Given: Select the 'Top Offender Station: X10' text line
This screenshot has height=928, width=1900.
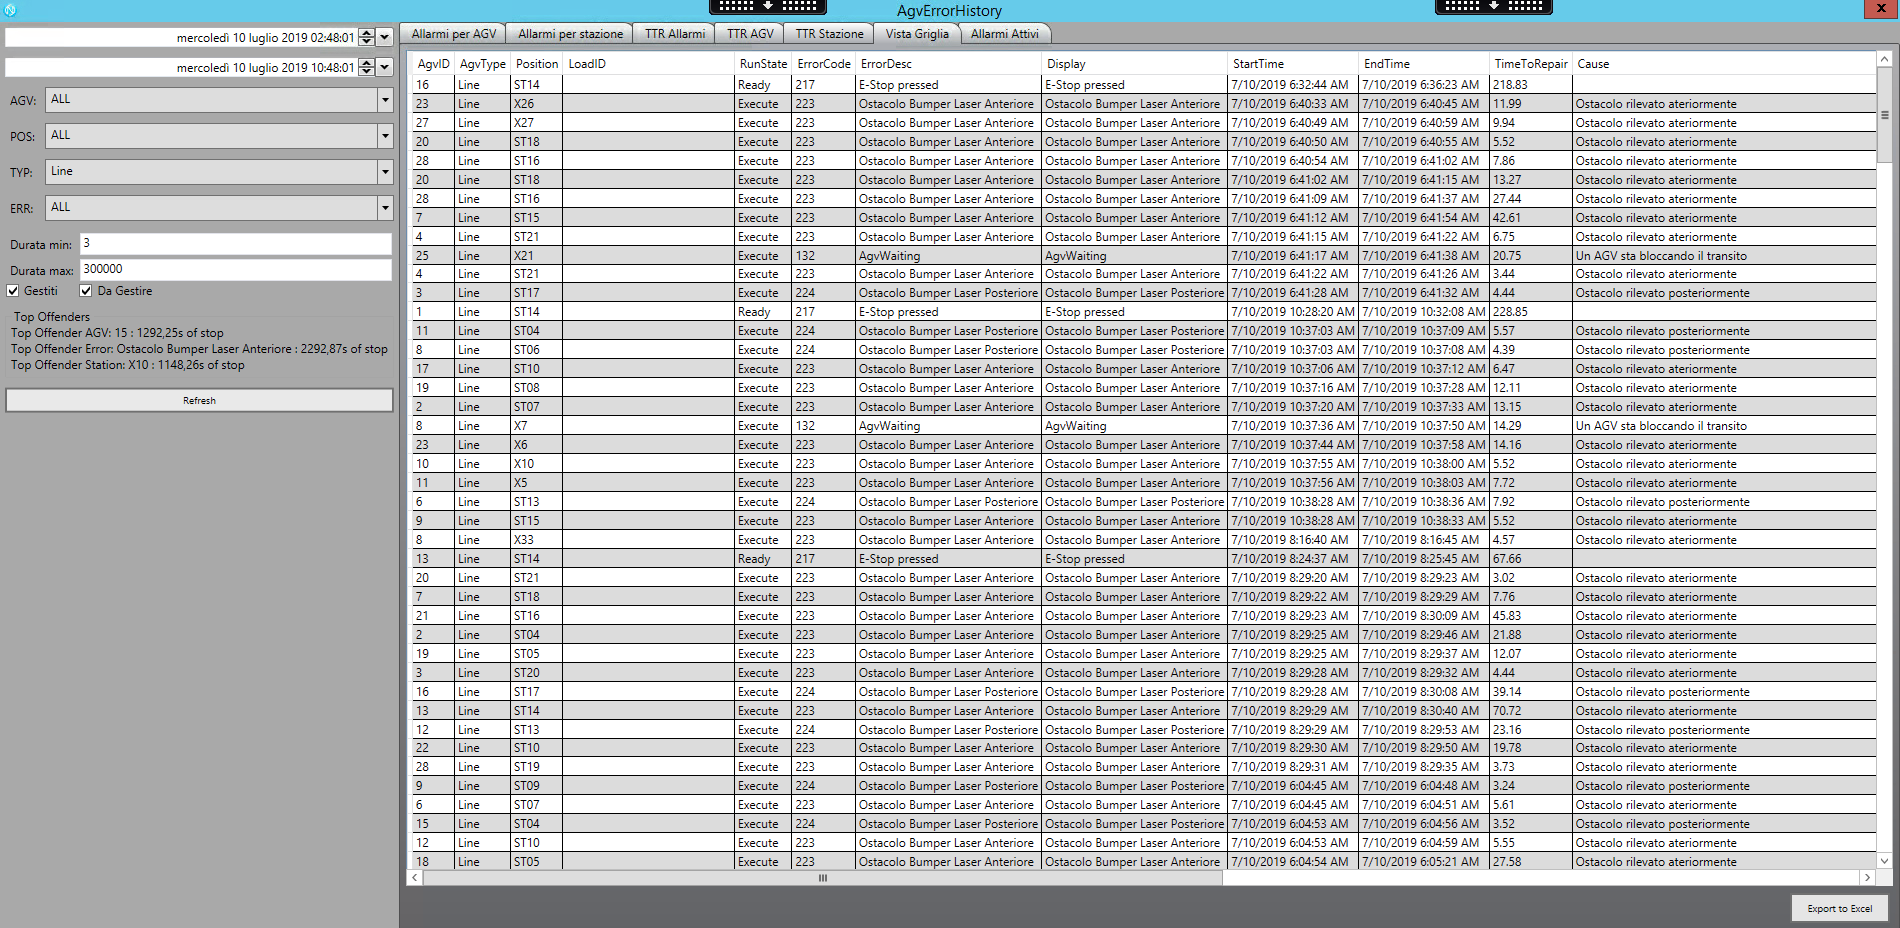Looking at the screenshot, I should point(127,365).
